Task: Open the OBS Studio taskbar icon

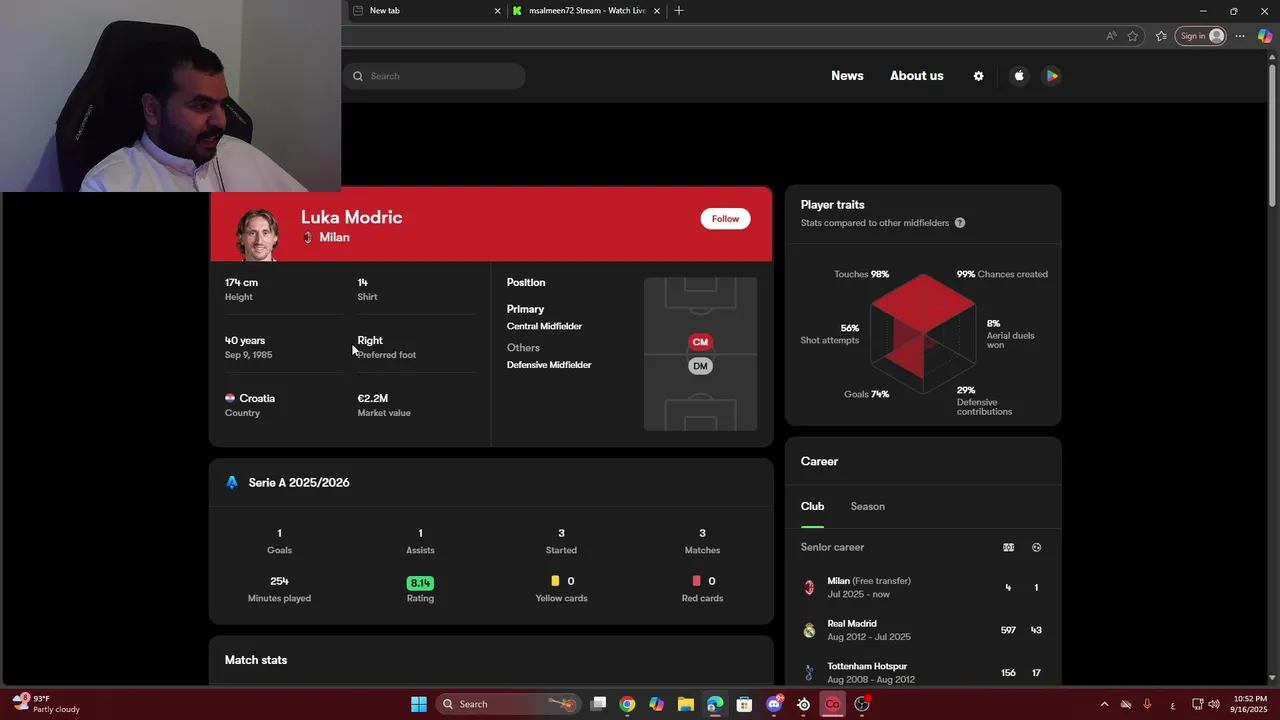Action: 862,704
